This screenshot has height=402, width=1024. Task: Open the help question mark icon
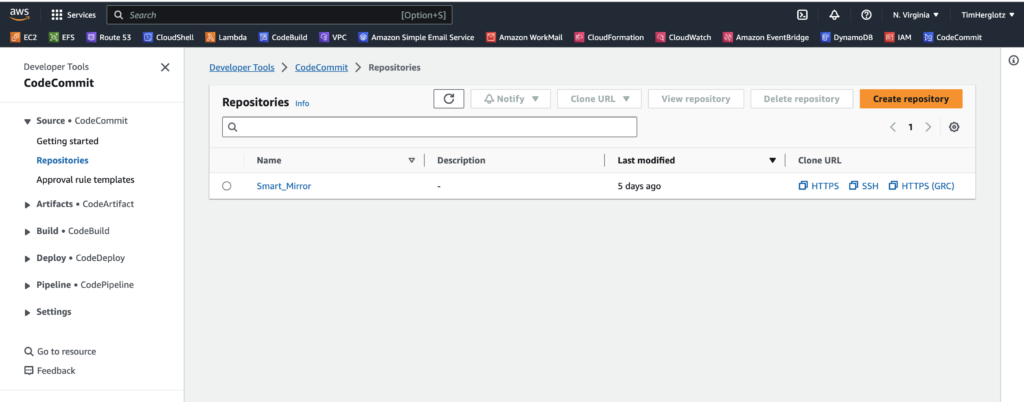point(867,14)
